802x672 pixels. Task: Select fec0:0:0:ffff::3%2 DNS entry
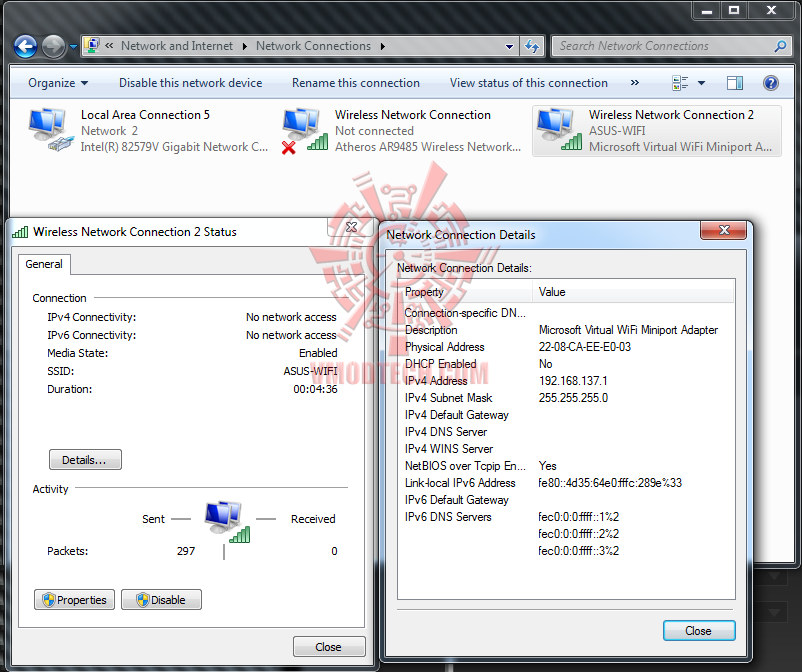[x=578, y=551]
